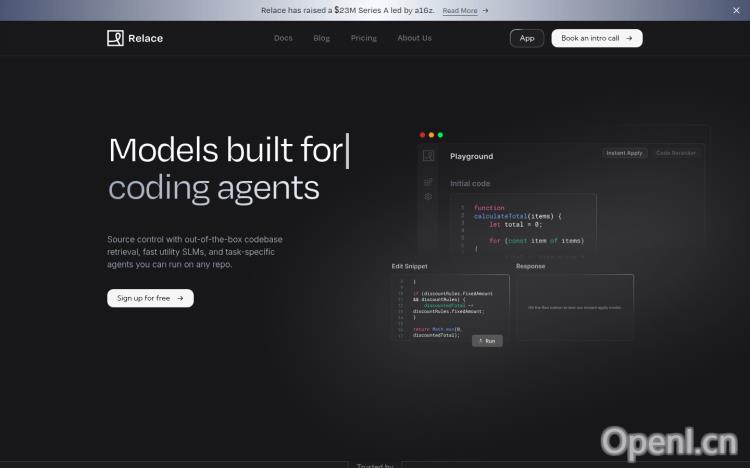Select the Instant Apply tab
Image resolution: width=750 pixels, height=468 pixels.
(x=625, y=153)
